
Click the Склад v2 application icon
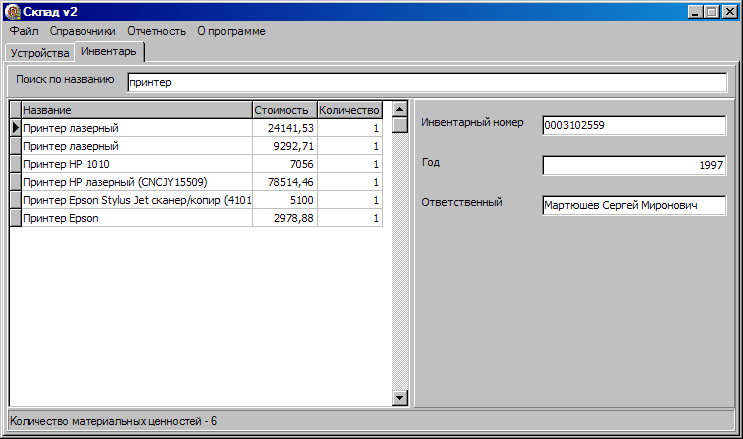click(13, 12)
